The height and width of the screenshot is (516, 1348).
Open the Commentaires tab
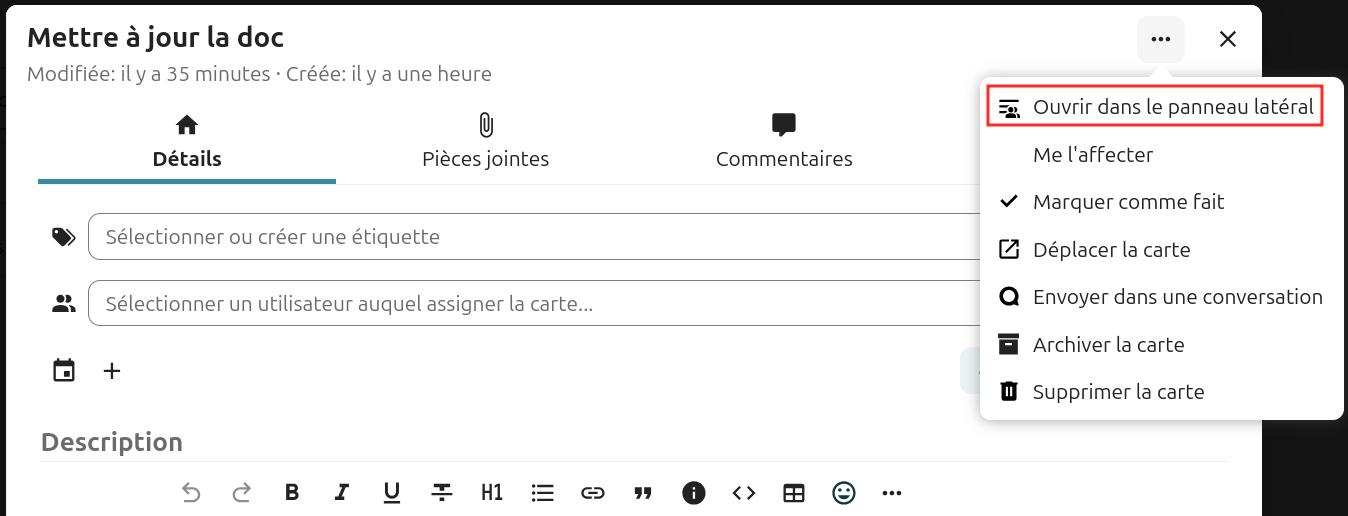[784, 142]
